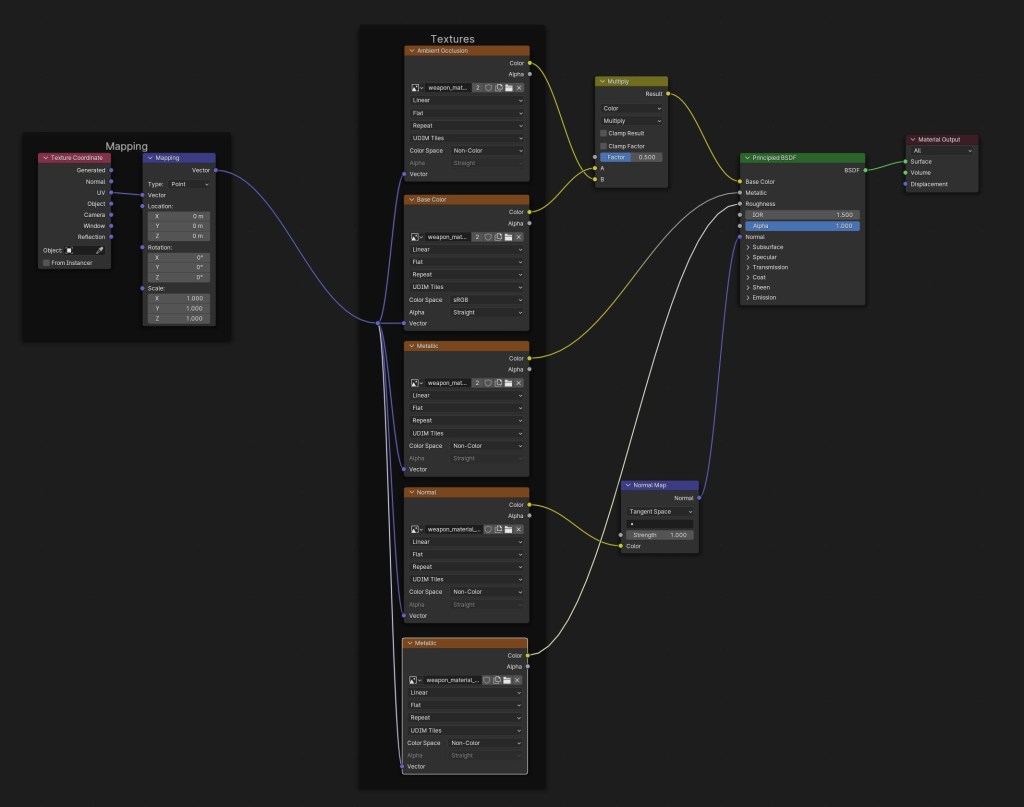
Task: Click the Factor slider in the Multiply node
Action: [x=631, y=157]
